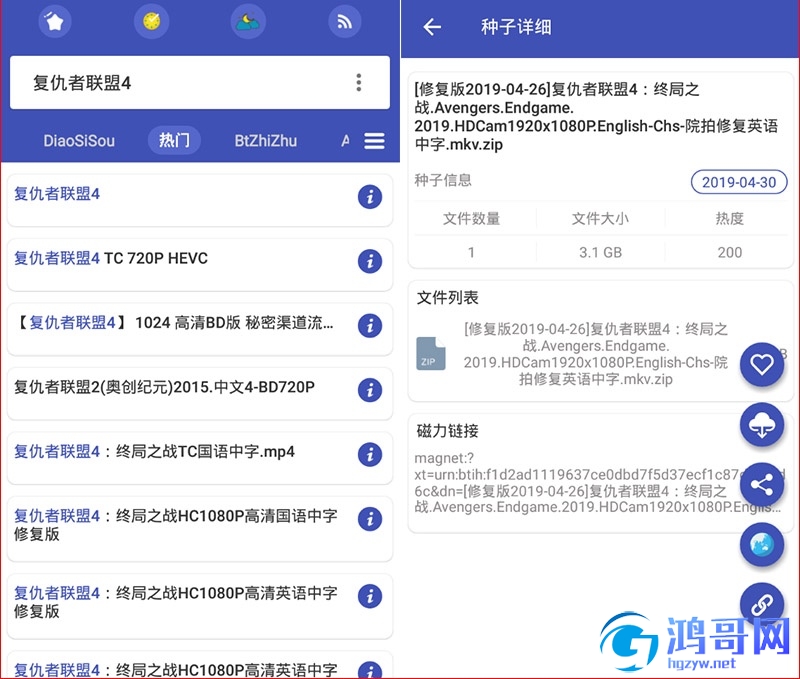Select the magnet link text
Image resolution: width=800 pixels, height=679 pixels.
coord(597,483)
